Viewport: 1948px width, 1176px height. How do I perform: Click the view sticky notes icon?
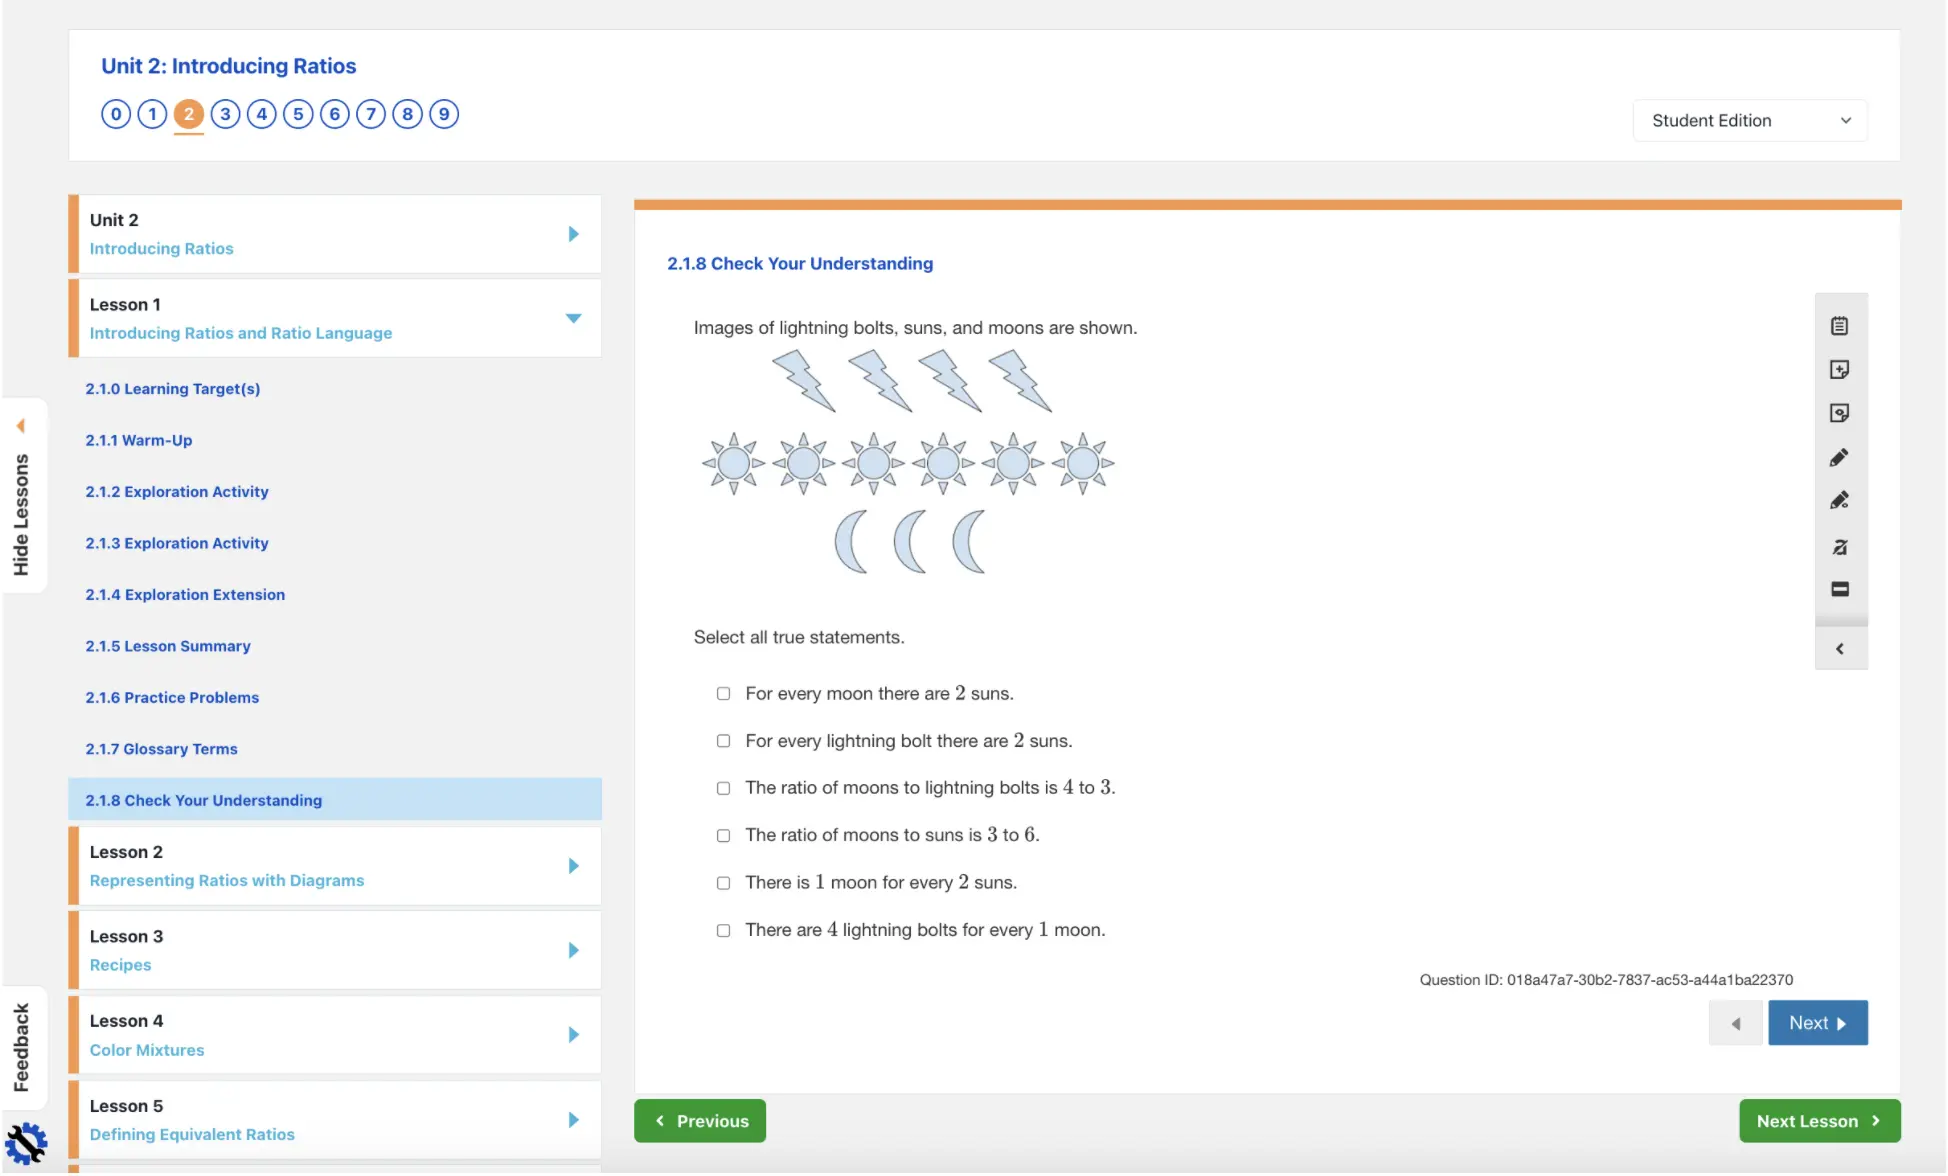(1839, 413)
